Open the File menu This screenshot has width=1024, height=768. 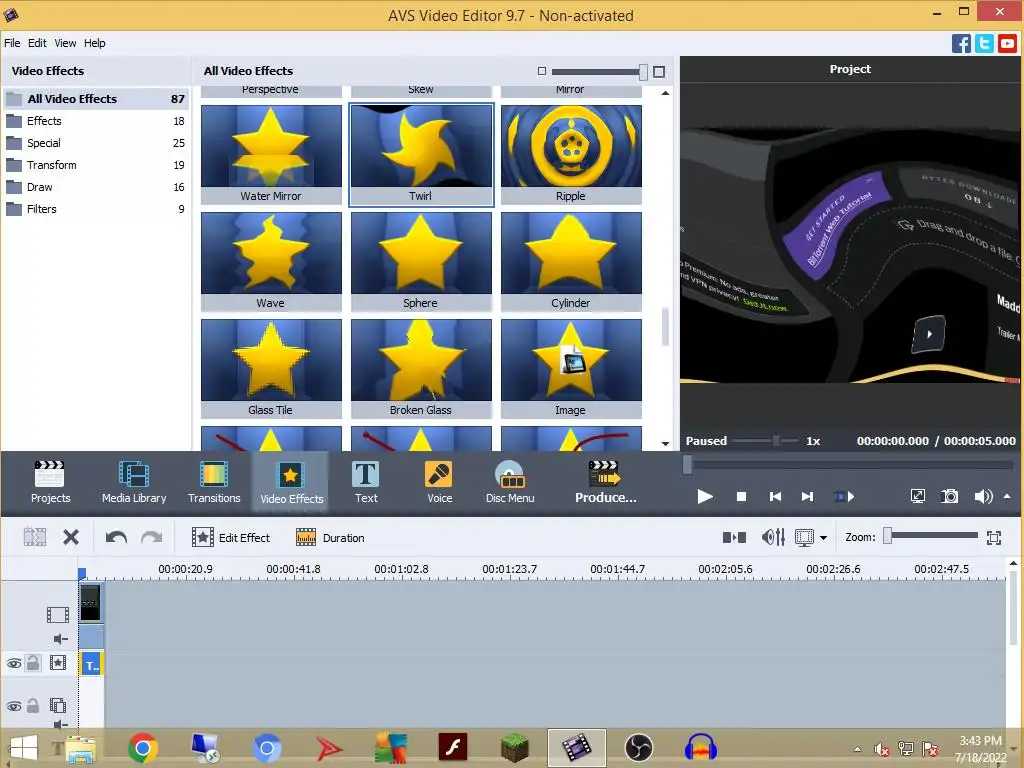(x=12, y=43)
